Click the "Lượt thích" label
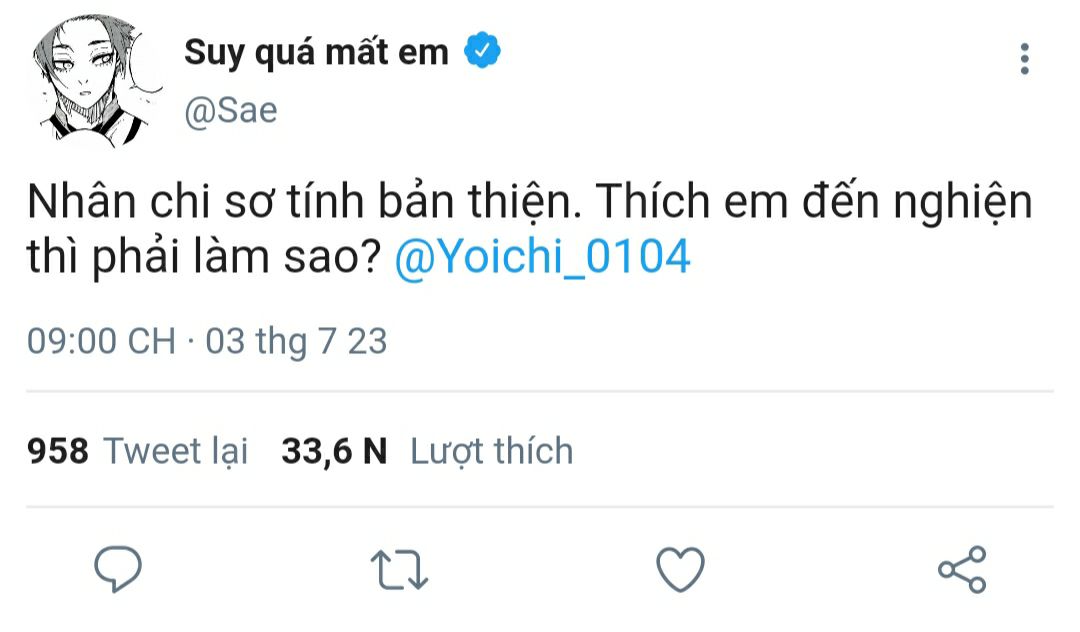This screenshot has height=632, width=1080. pos(492,451)
